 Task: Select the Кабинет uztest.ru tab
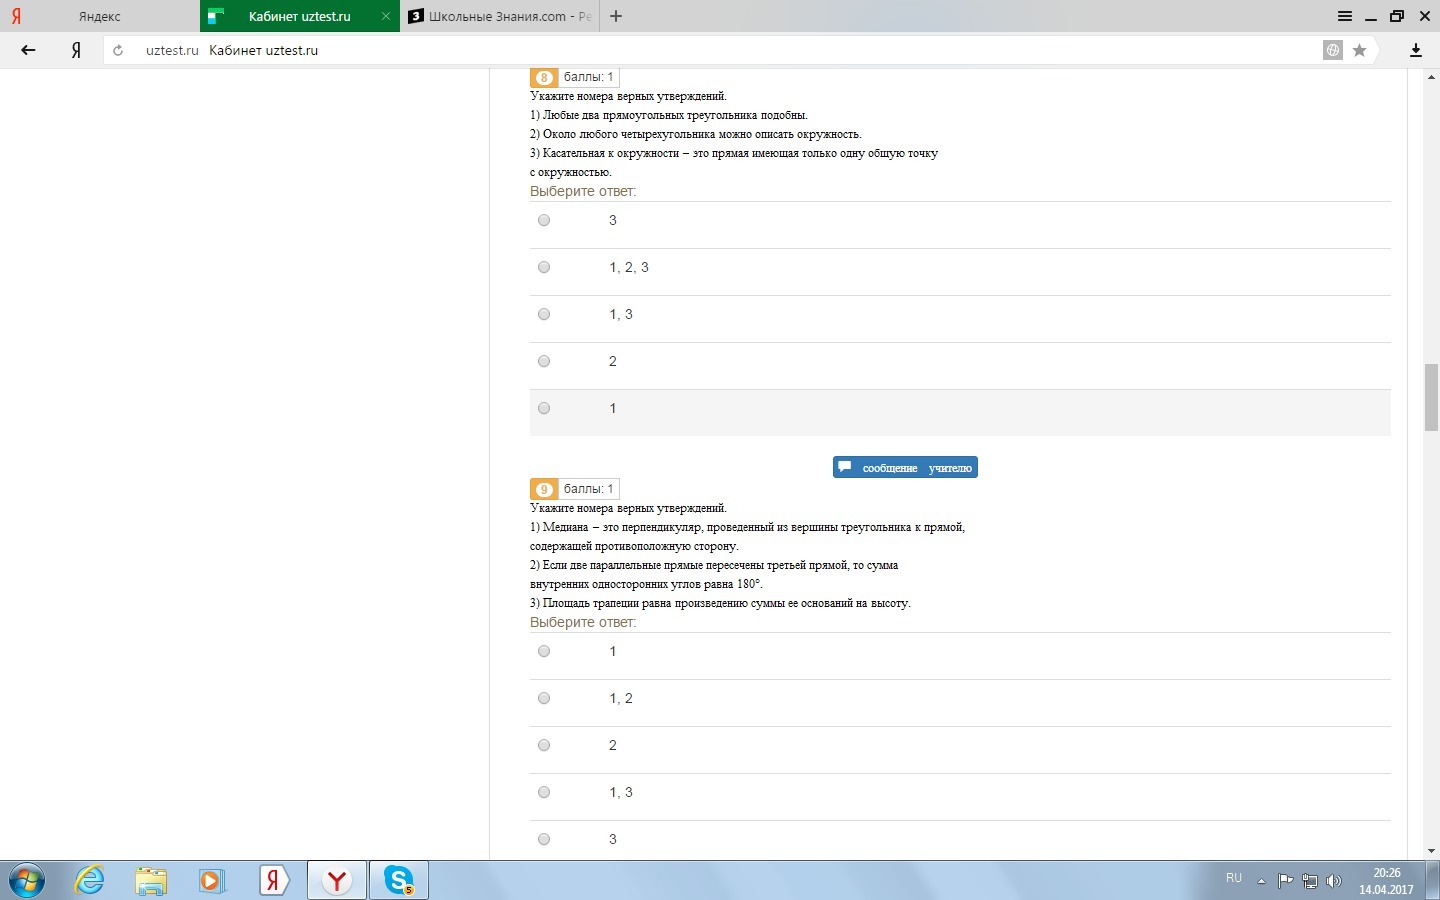(x=299, y=16)
